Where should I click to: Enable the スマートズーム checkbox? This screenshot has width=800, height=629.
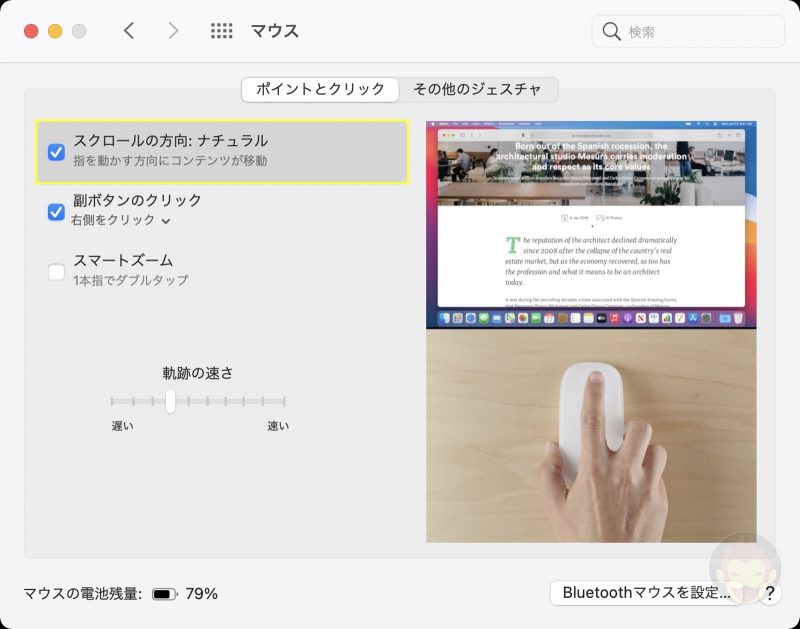coord(56,271)
